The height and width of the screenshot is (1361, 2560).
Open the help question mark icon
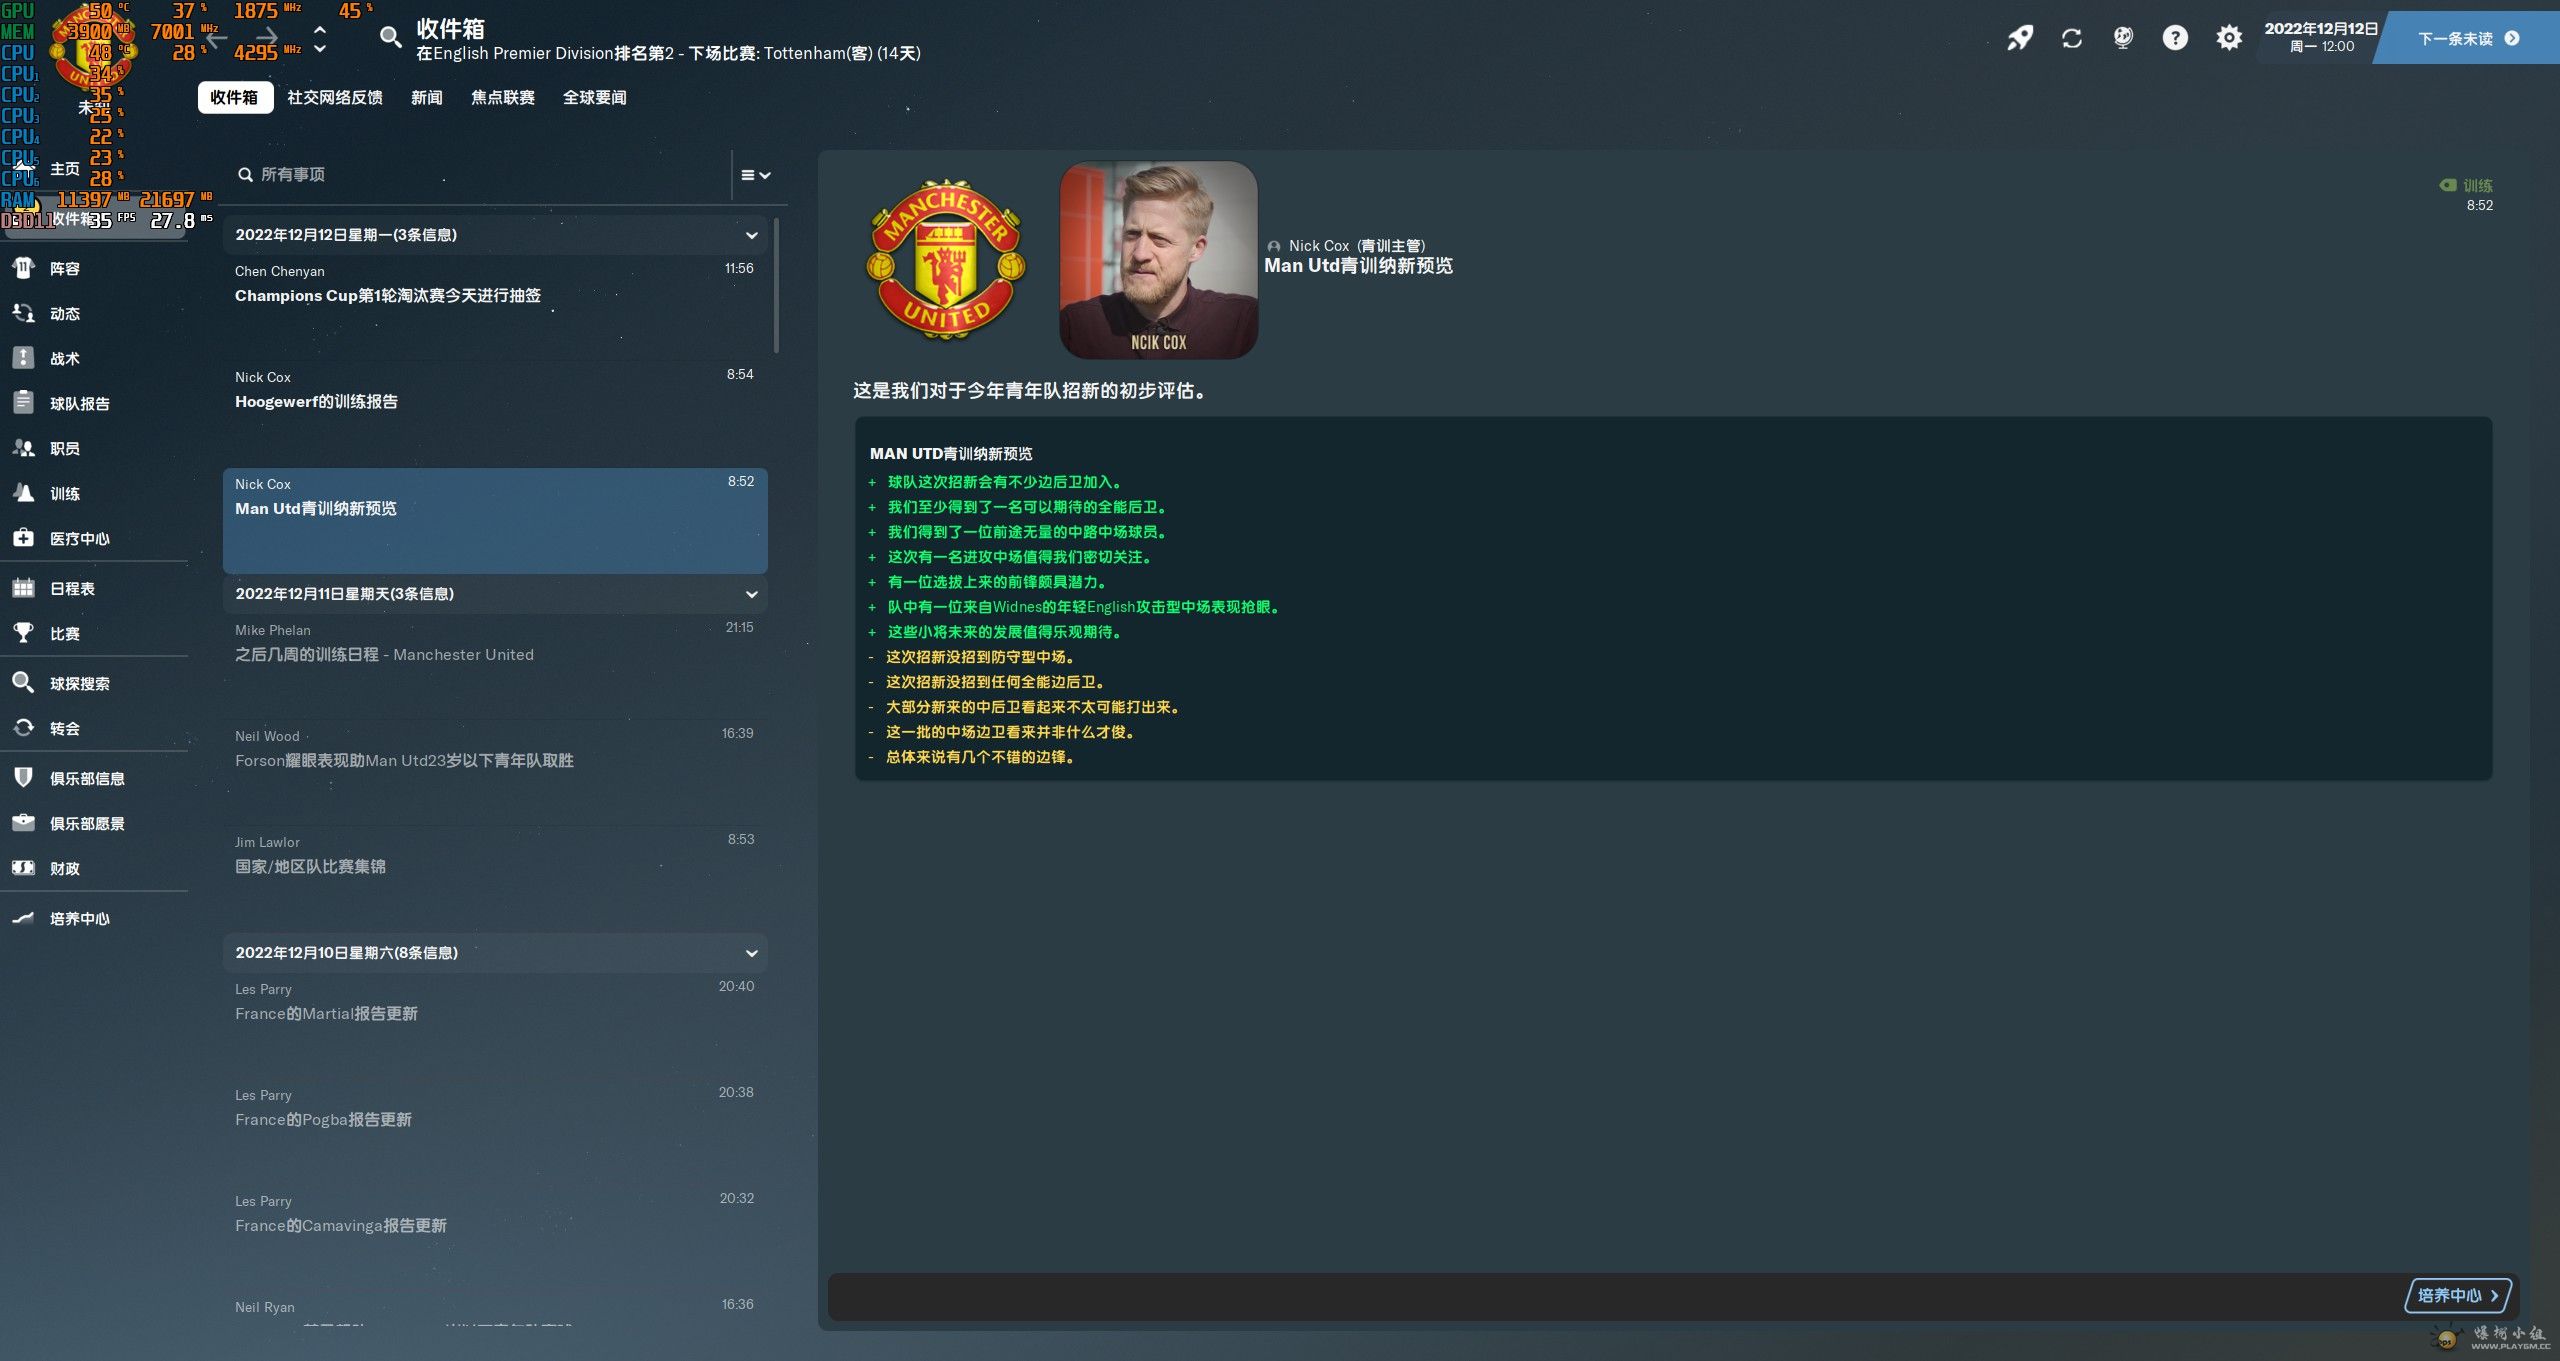click(x=2175, y=38)
